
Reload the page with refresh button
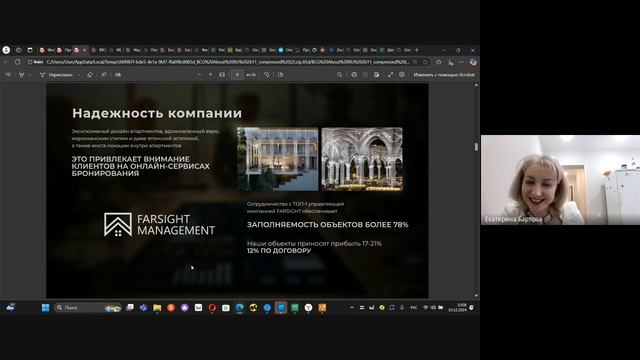pos(18,62)
